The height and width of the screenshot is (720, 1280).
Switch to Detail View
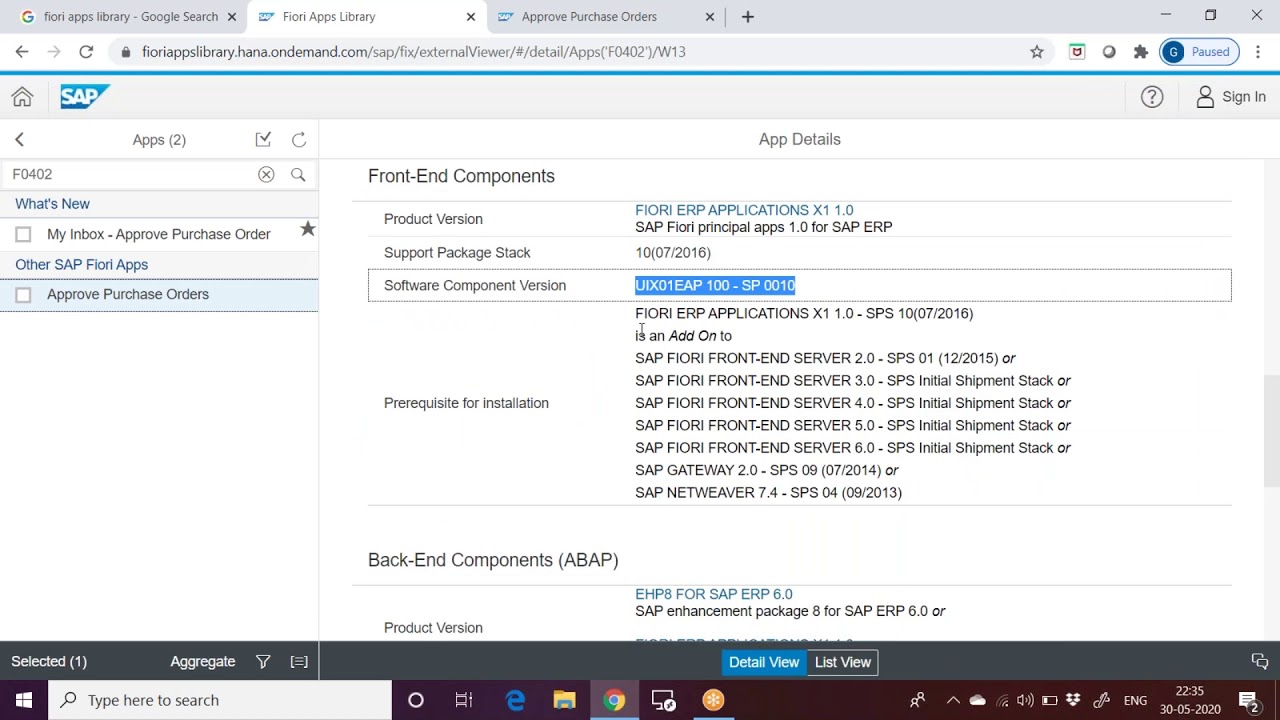(764, 662)
